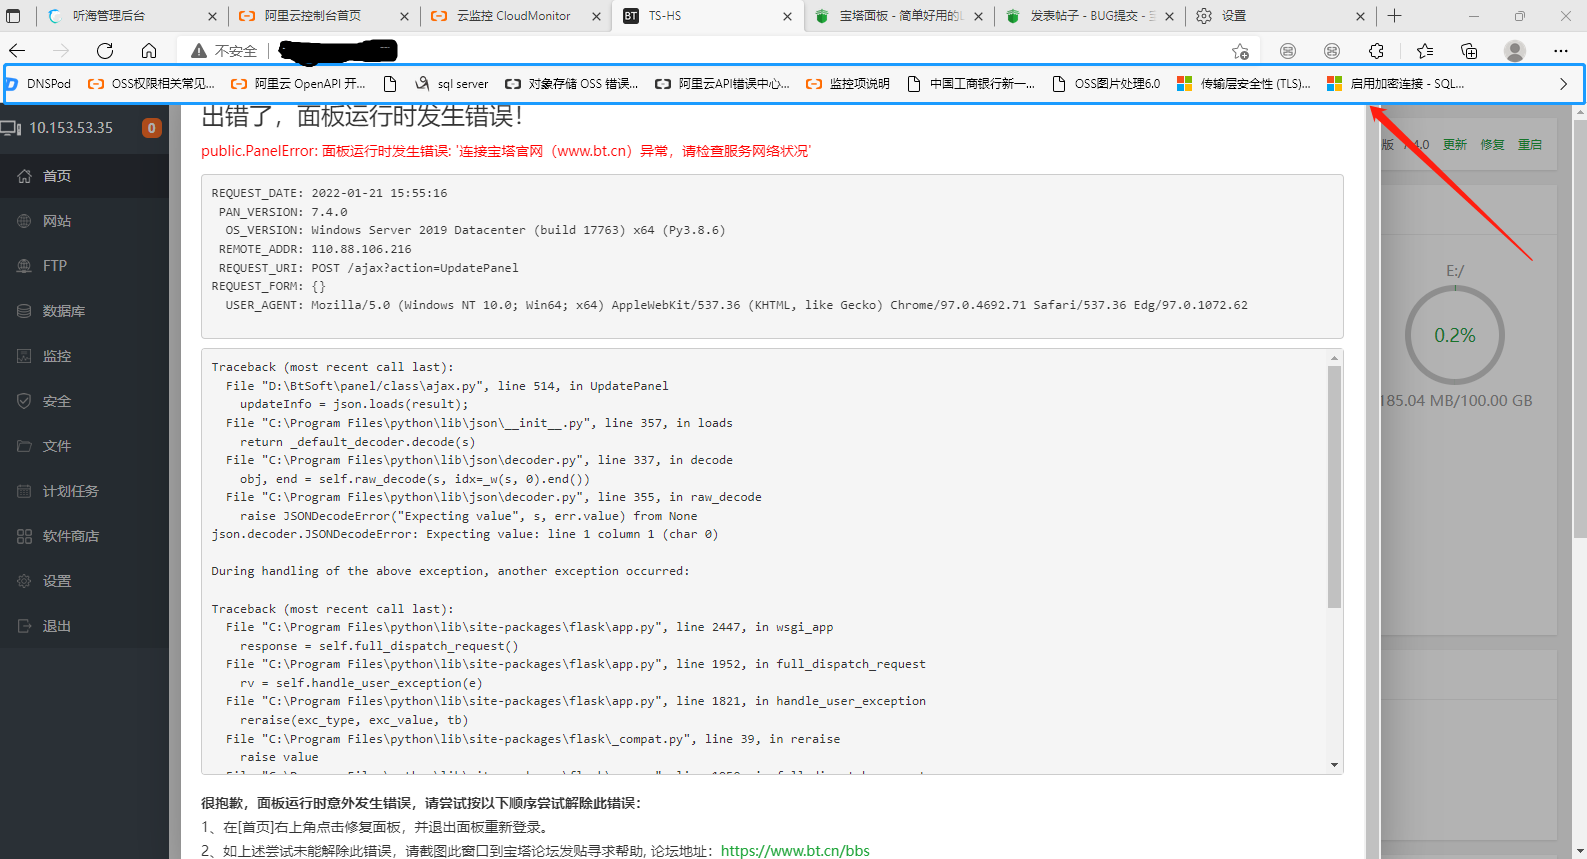Click the REMOTE_ADDR: 110.88.106.216 line
The image size is (1587, 859).
click(315, 249)
